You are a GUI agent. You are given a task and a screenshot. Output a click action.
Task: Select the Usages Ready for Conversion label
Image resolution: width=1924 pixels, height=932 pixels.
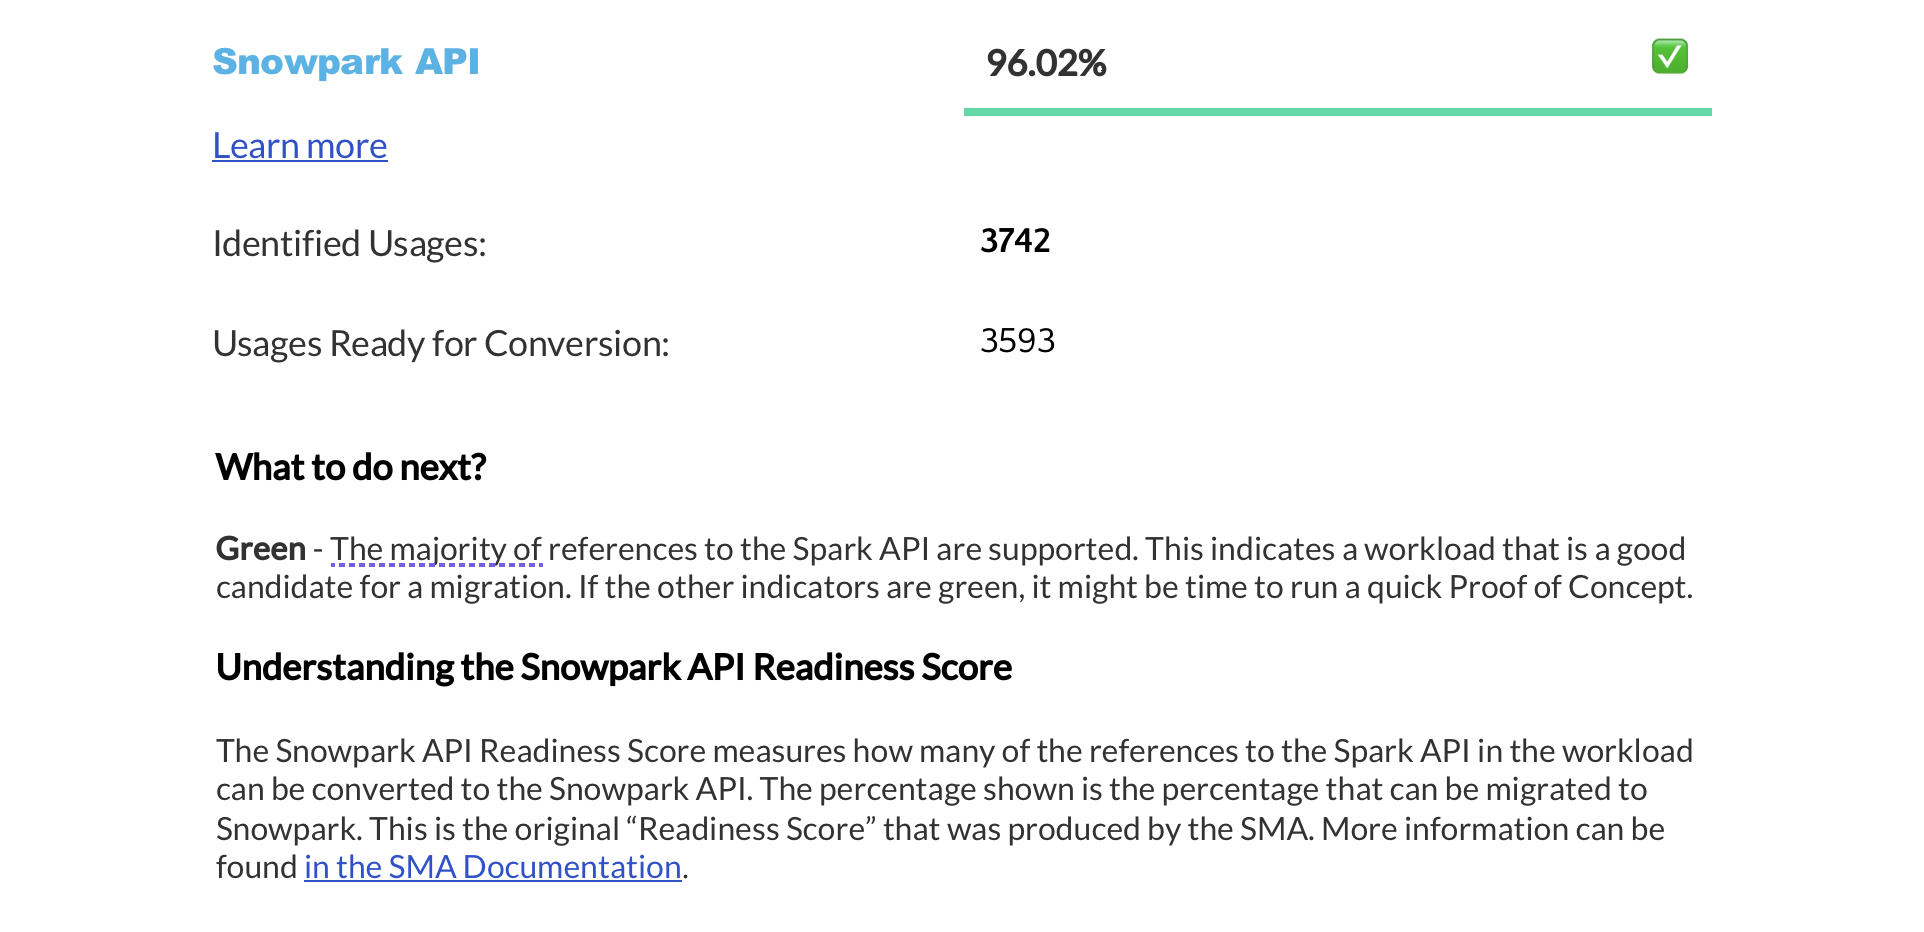[441, 343]
